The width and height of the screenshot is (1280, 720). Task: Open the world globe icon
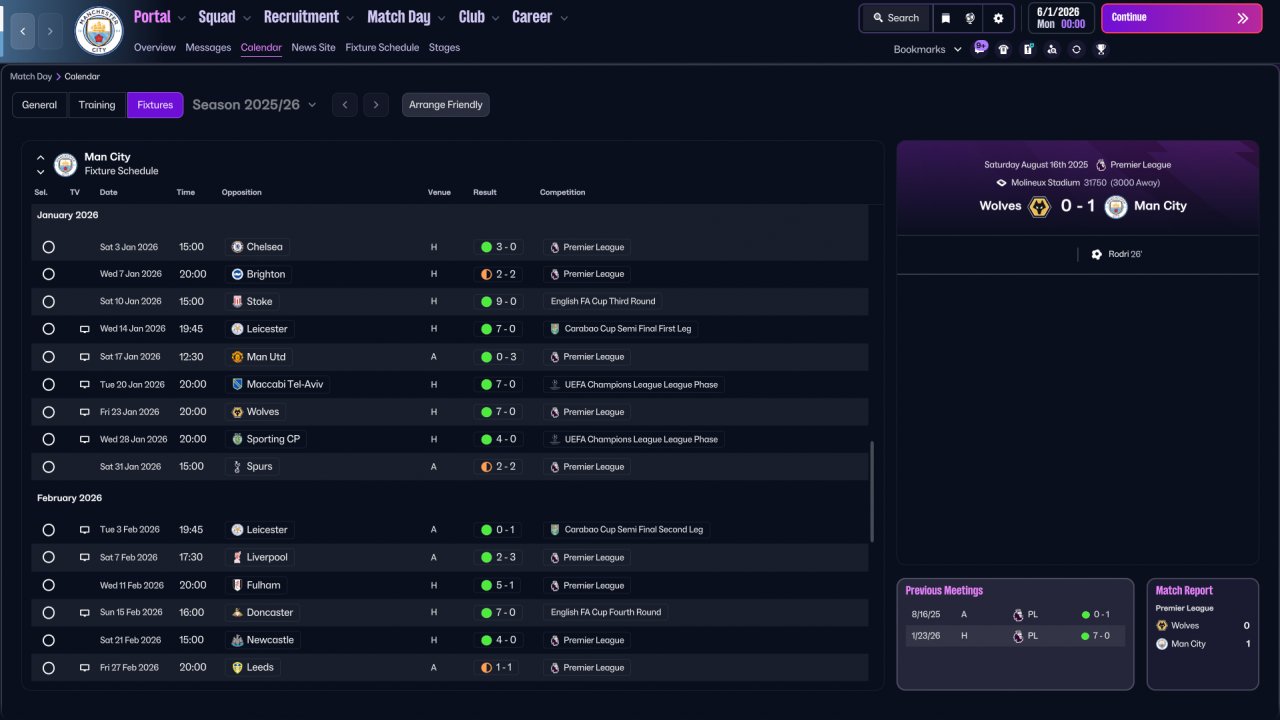pos(970,18)
